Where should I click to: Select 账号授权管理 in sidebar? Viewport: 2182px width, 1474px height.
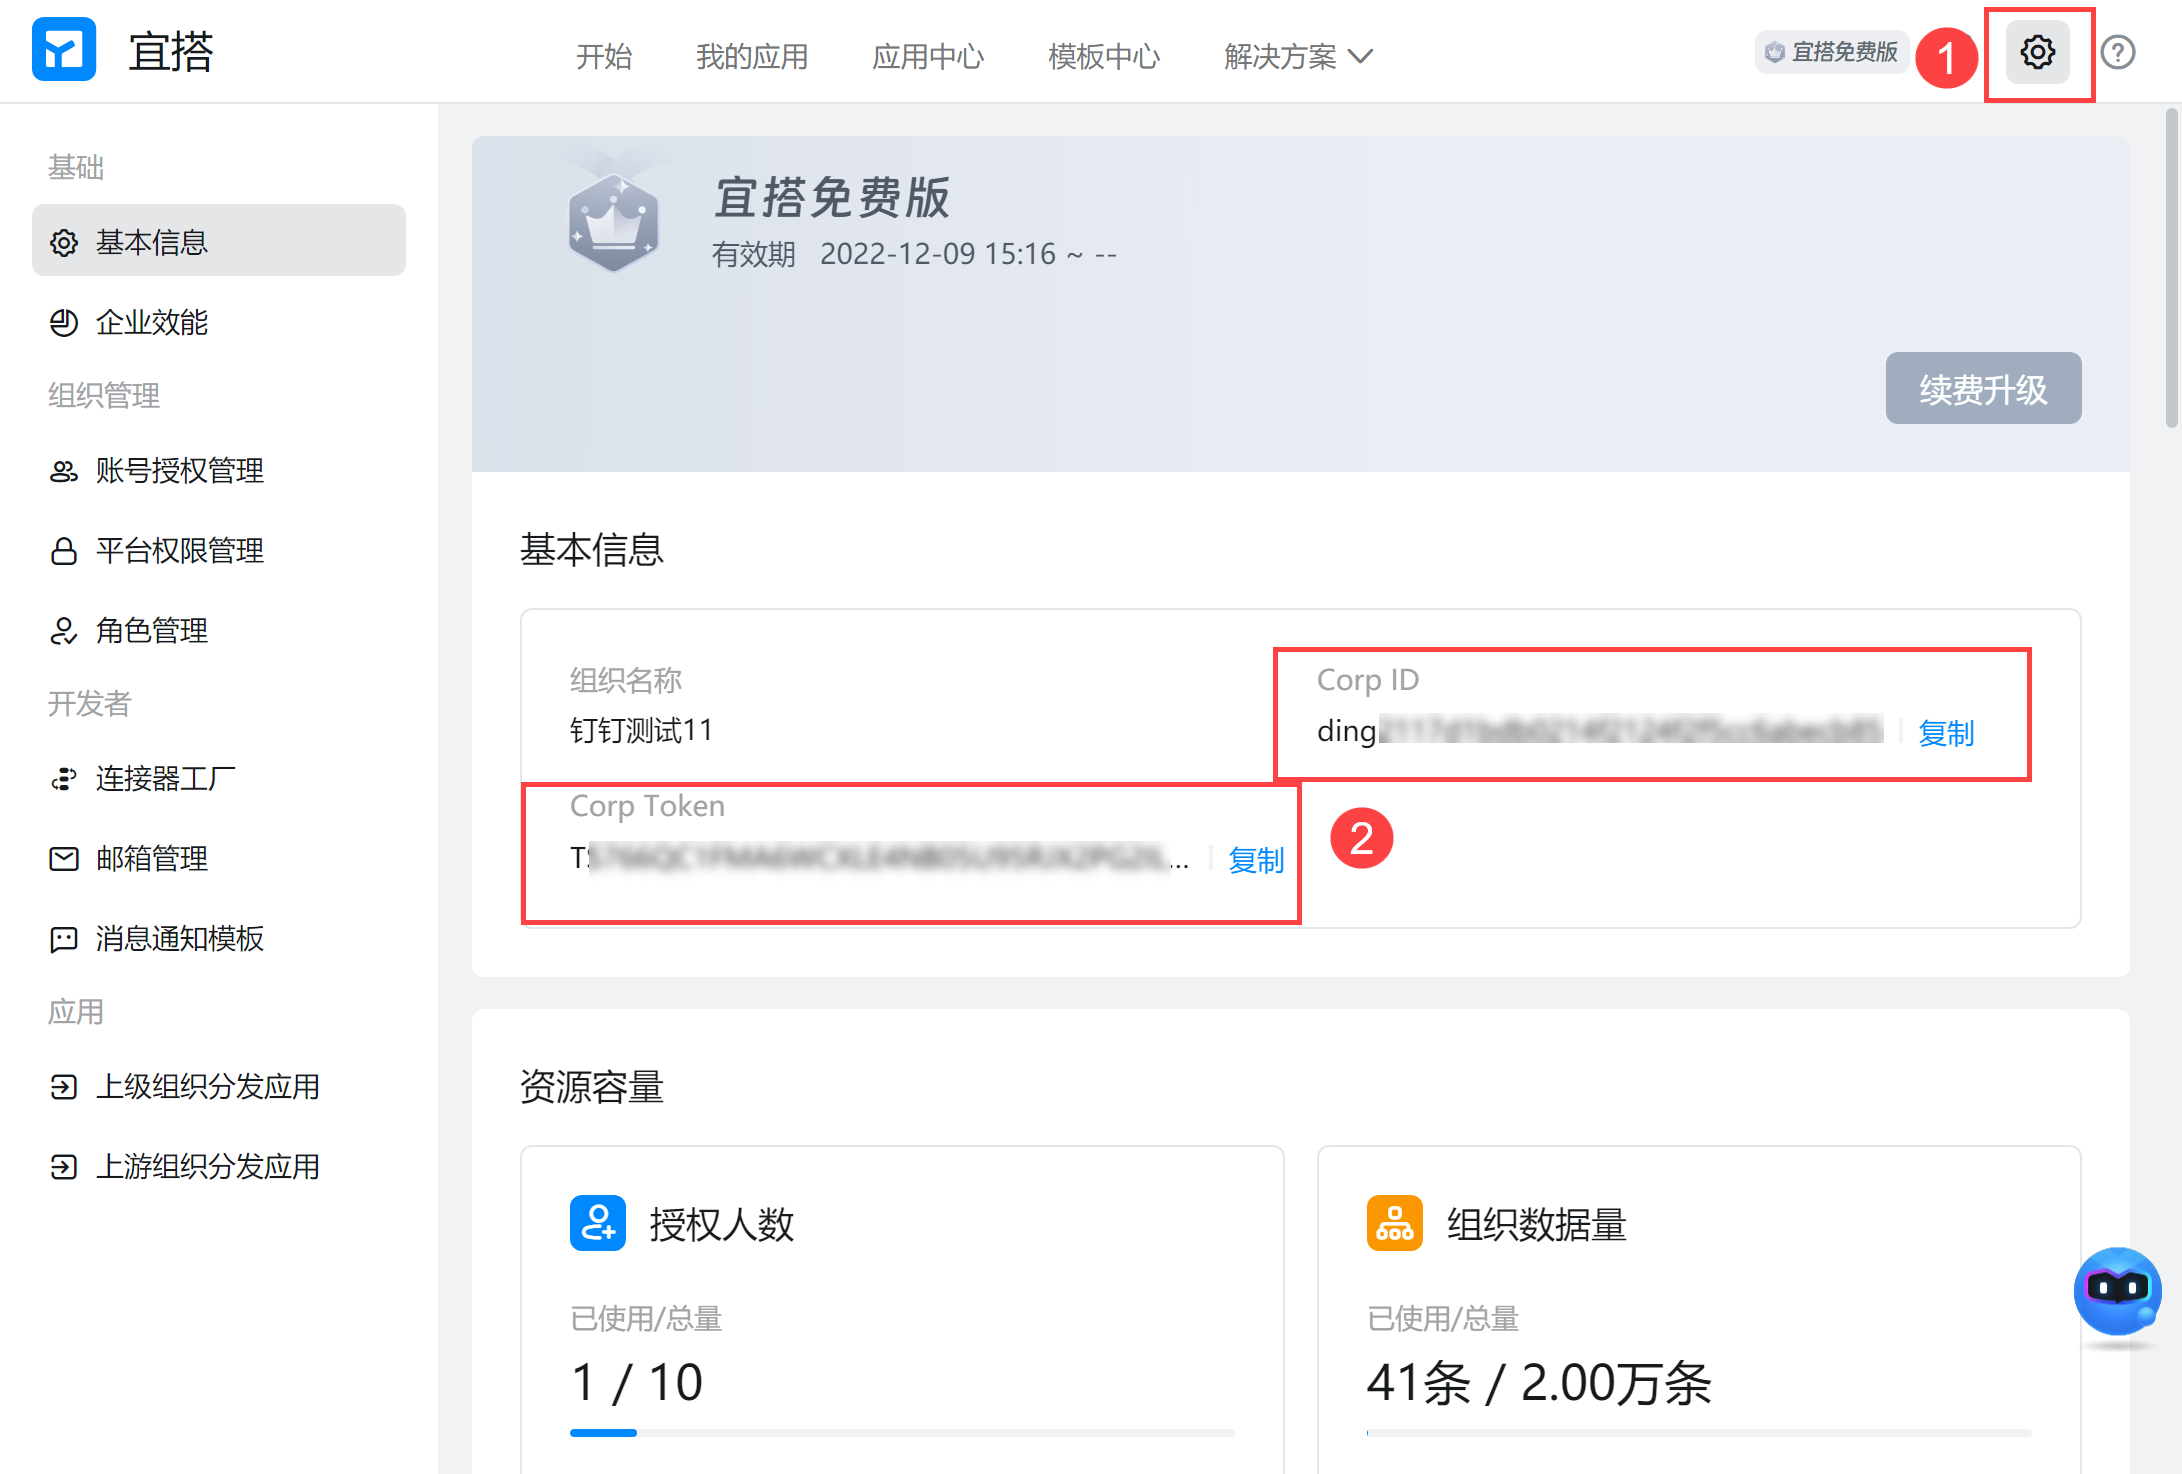(179, 470)
